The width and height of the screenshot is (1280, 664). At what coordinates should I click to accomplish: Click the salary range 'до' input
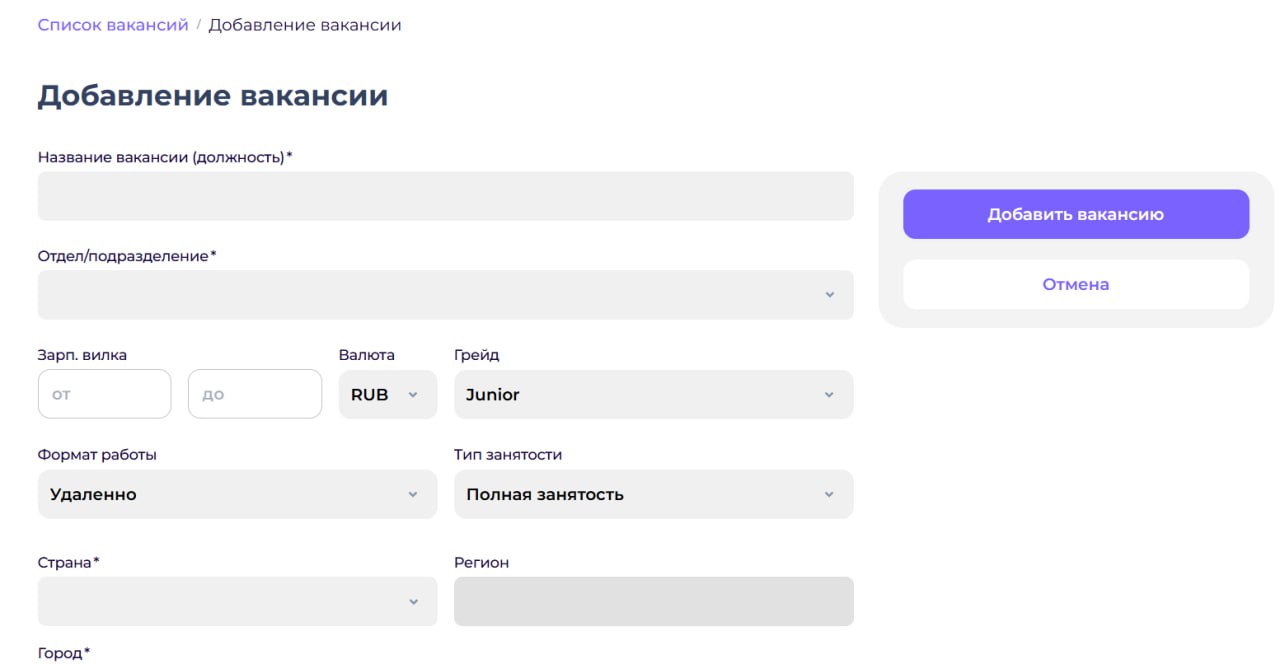click(x=254, y=394)
